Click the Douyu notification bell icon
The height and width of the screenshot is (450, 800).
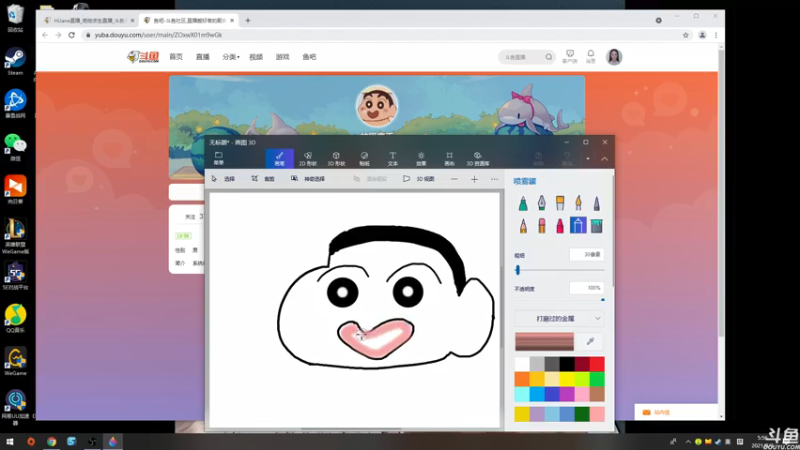(590, 56)
